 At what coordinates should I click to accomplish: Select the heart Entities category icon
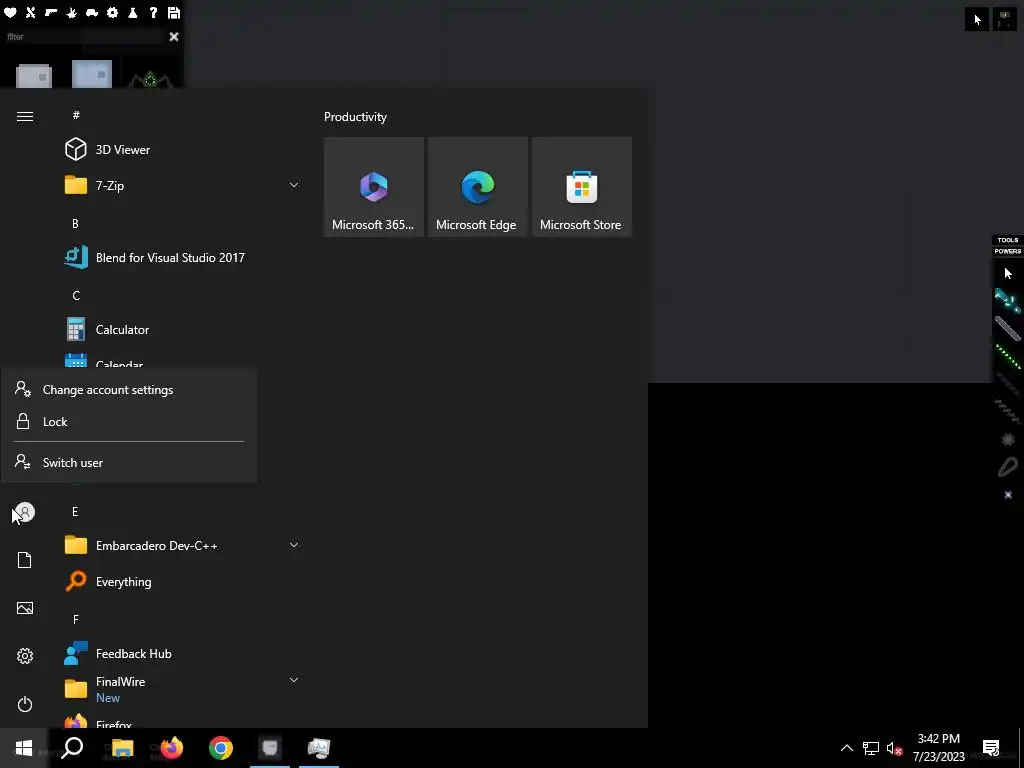[x=10, y=12]
